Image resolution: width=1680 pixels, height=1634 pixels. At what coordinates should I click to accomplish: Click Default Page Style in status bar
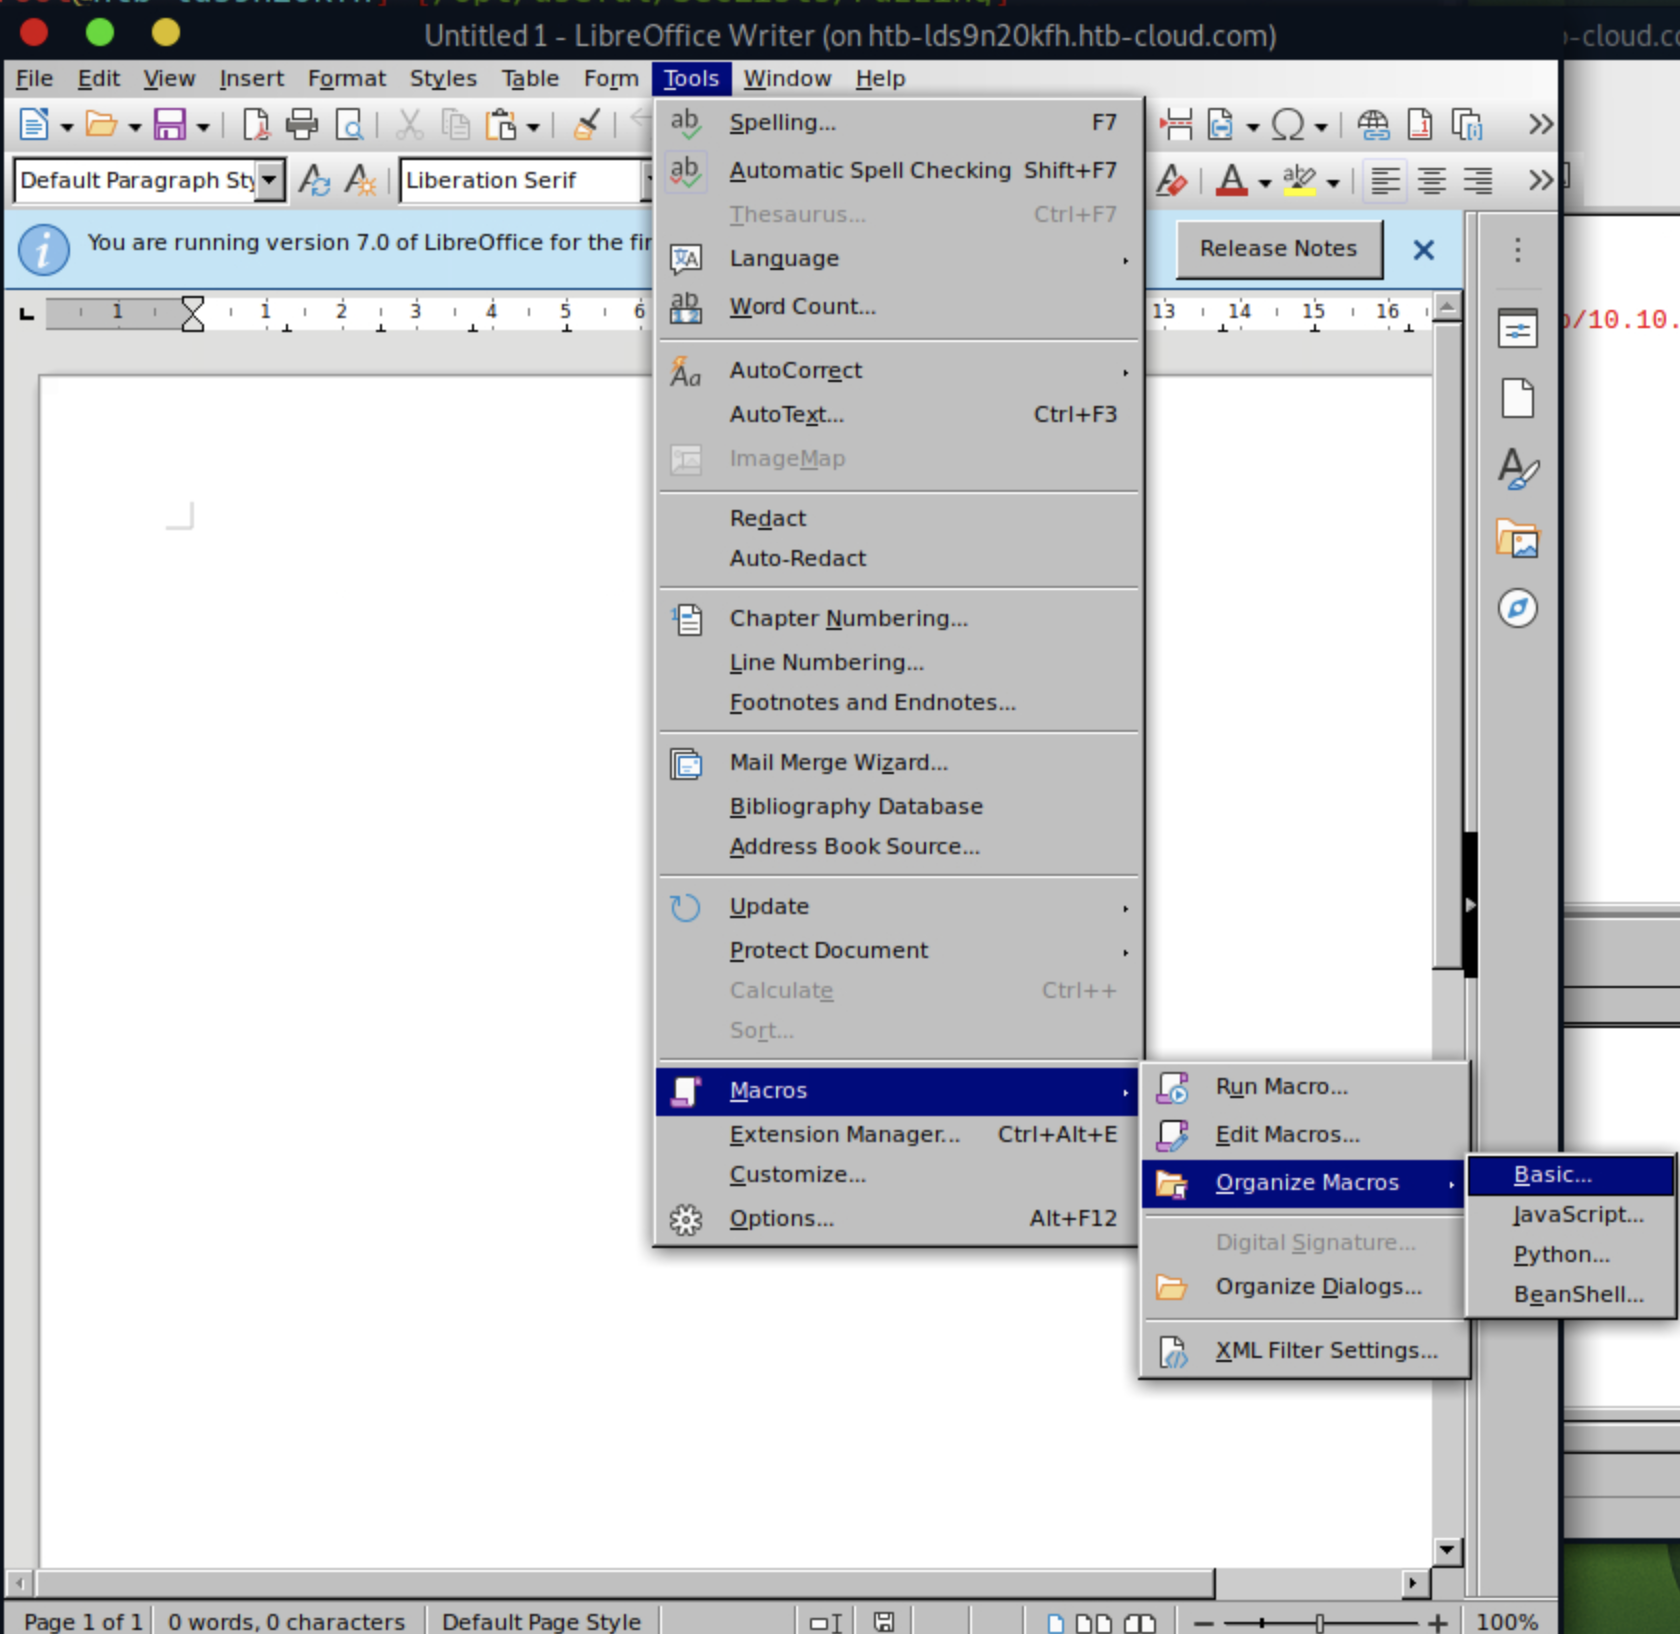click(x=541, y=1622)
